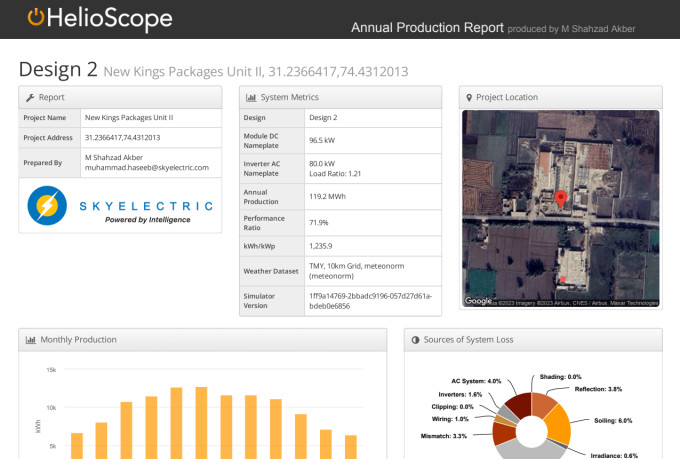Click the 'Design 2' page title
The width and height of the screenshot is (680, 459).
coord(58,69)
